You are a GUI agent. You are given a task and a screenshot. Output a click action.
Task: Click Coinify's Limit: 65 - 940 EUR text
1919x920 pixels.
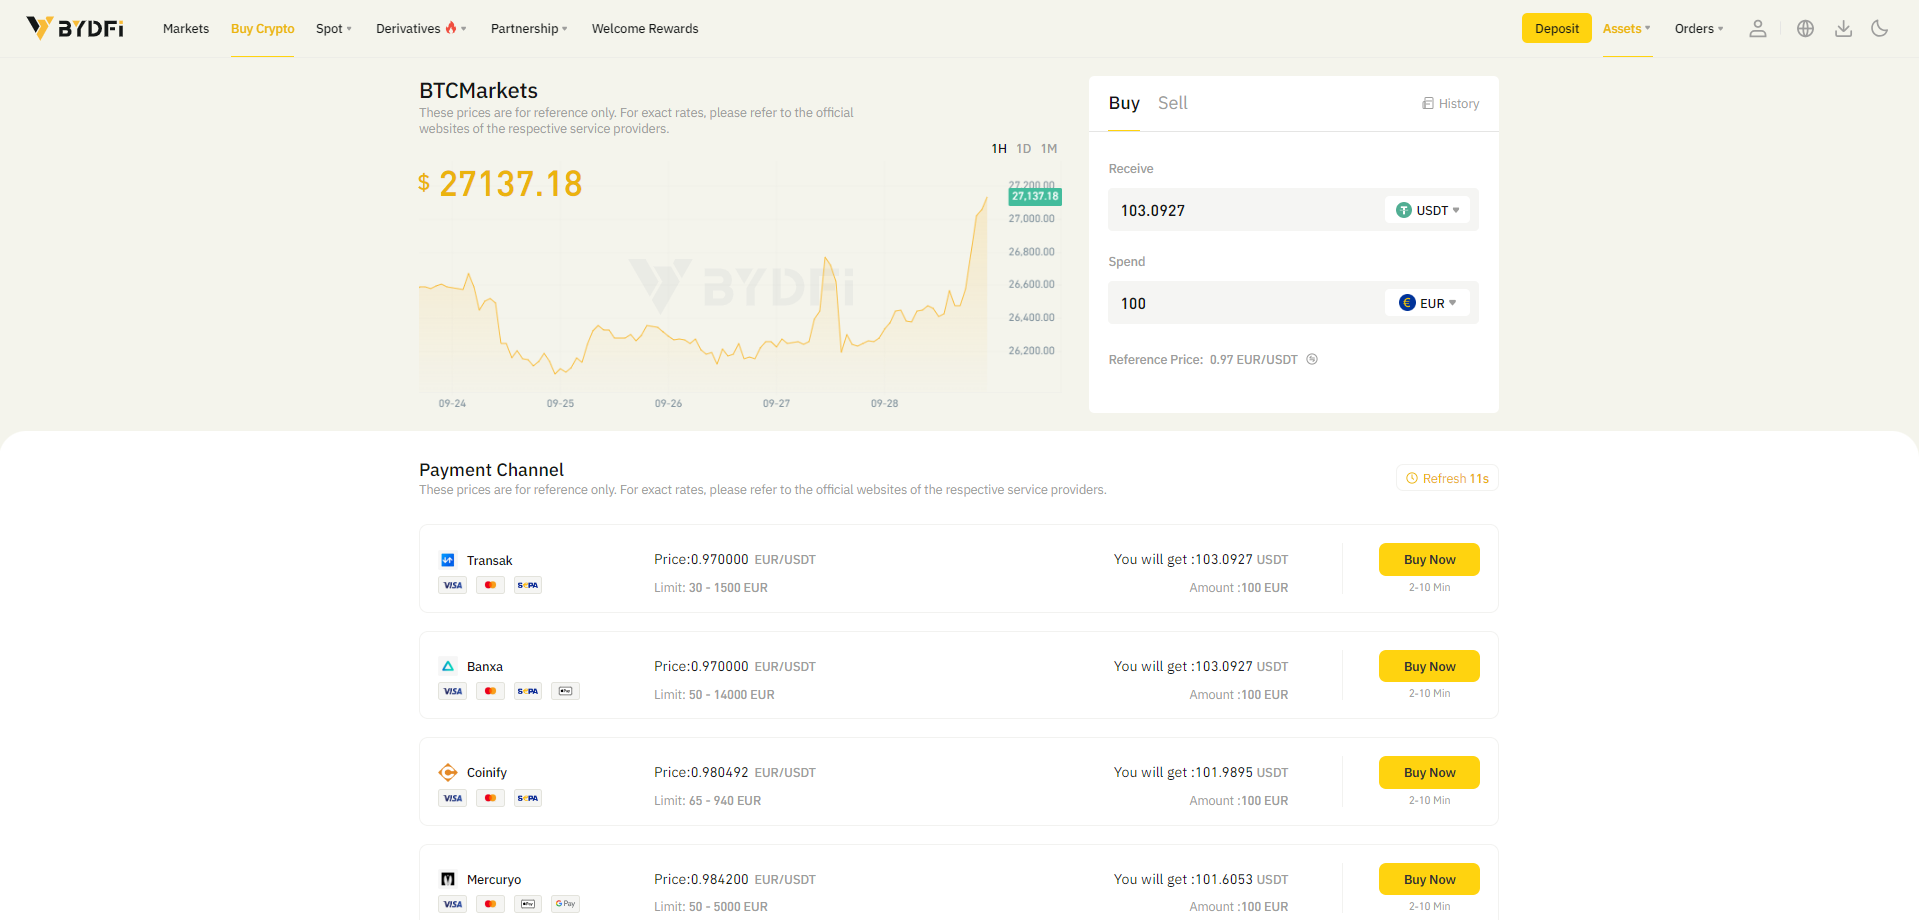pos(708,801)
